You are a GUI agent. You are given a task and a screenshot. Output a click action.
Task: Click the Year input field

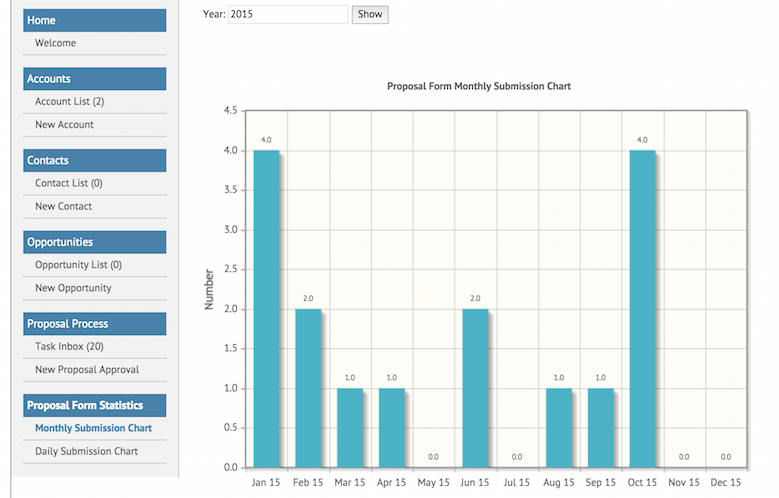[x=288, y=14]
